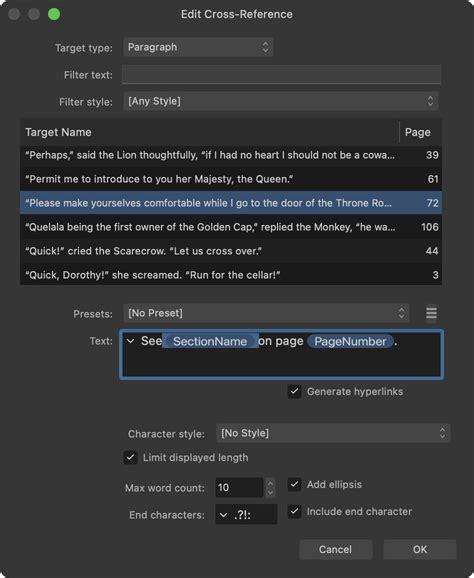Click the OK button
The height and width of the screenshot is (578, 474).
pos(420,550)
